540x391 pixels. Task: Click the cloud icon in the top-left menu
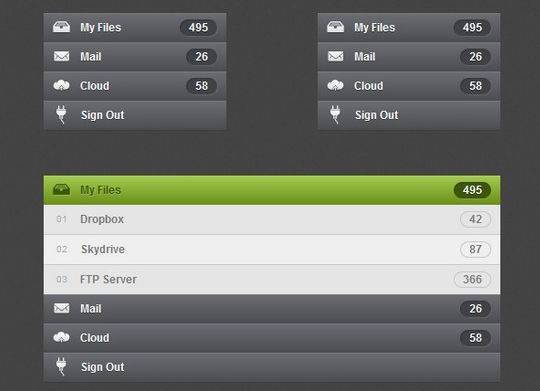[x=62, y=85]
